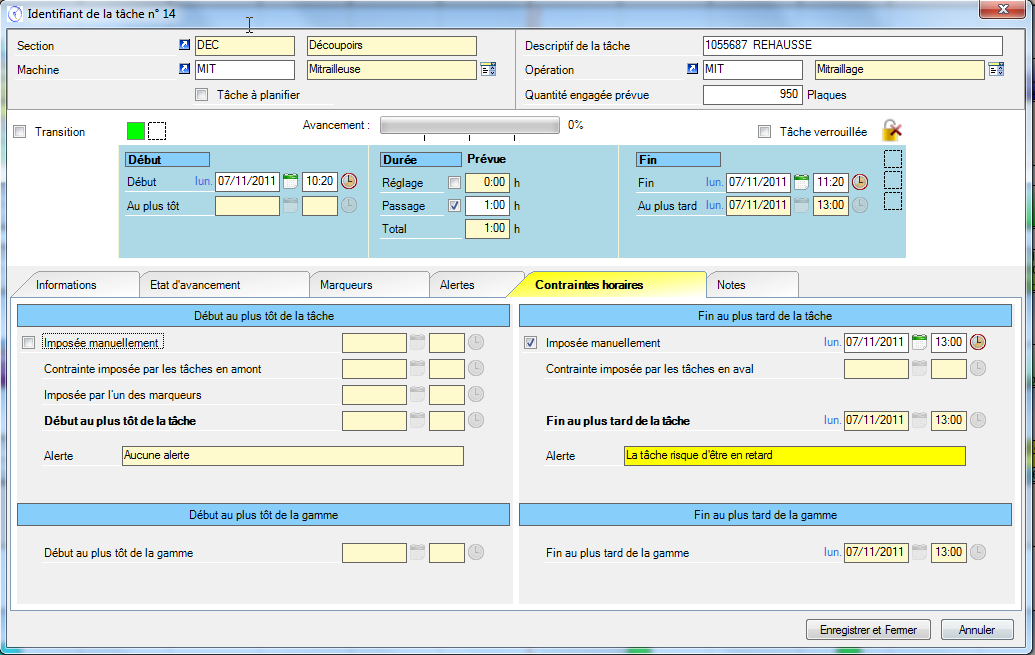
Task: Edit the Descriptif de la tâche field
Action: 853,46
